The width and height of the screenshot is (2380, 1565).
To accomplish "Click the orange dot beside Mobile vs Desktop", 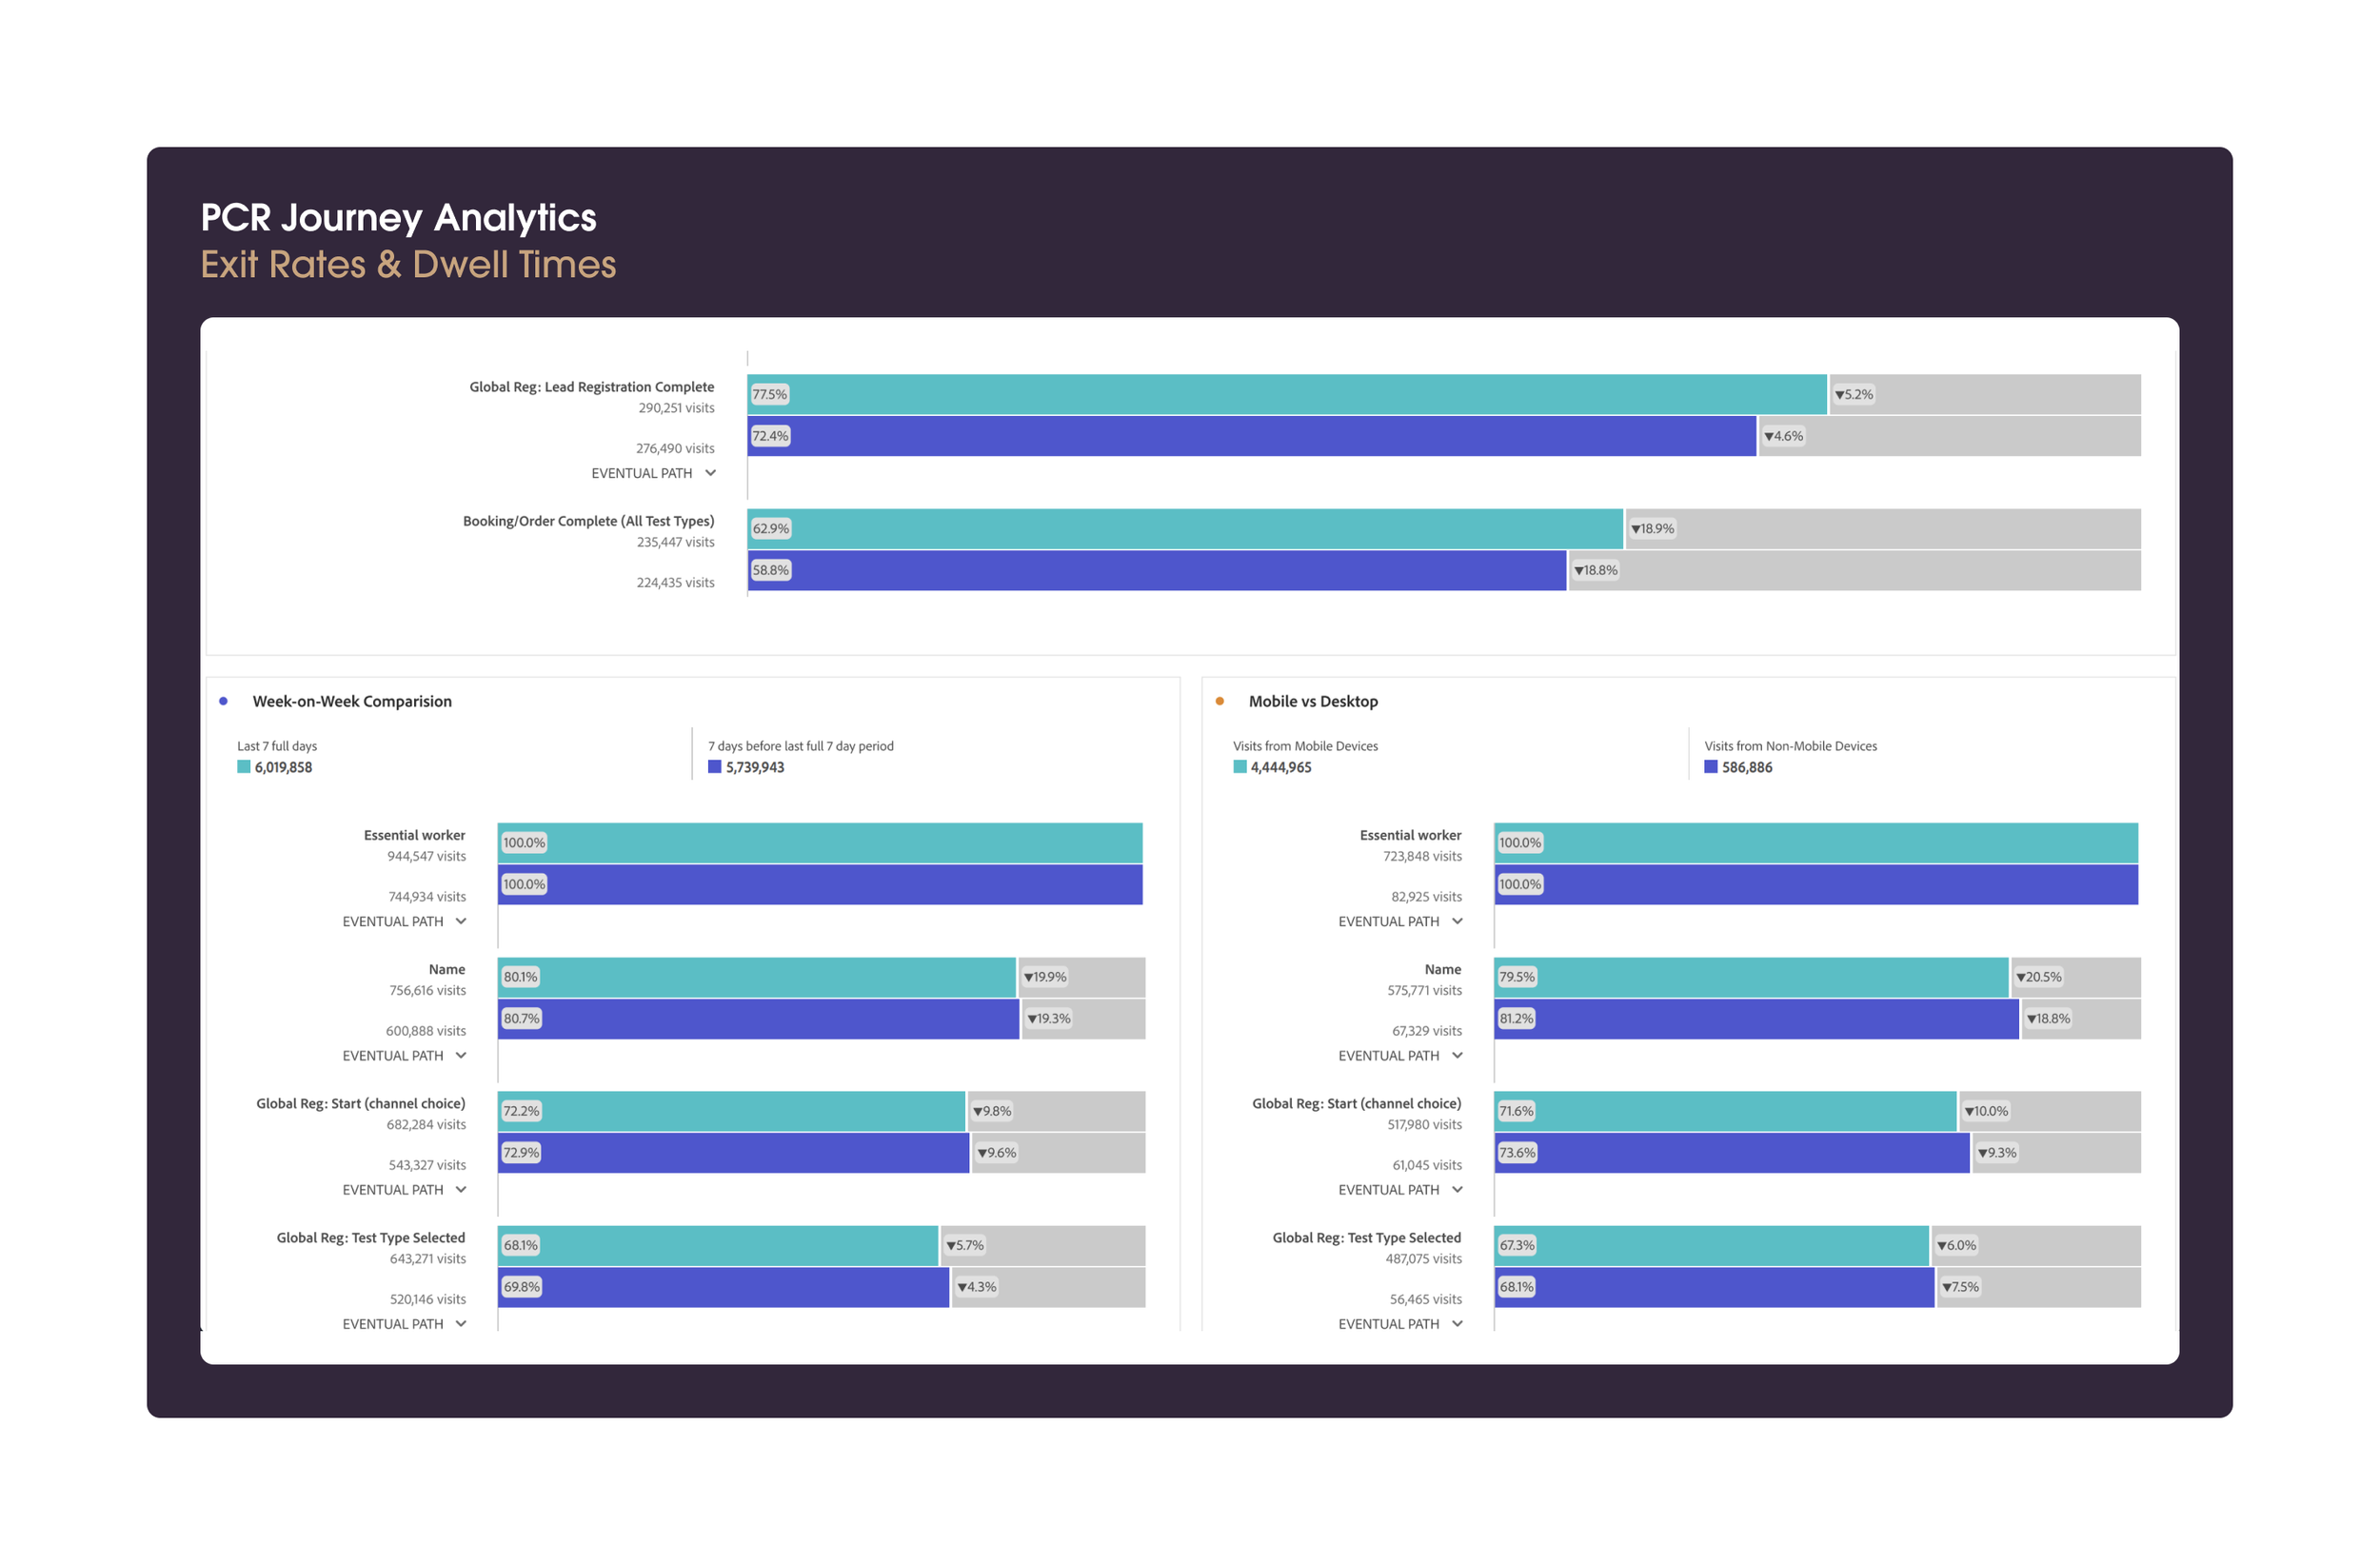I will [1219, 701].
